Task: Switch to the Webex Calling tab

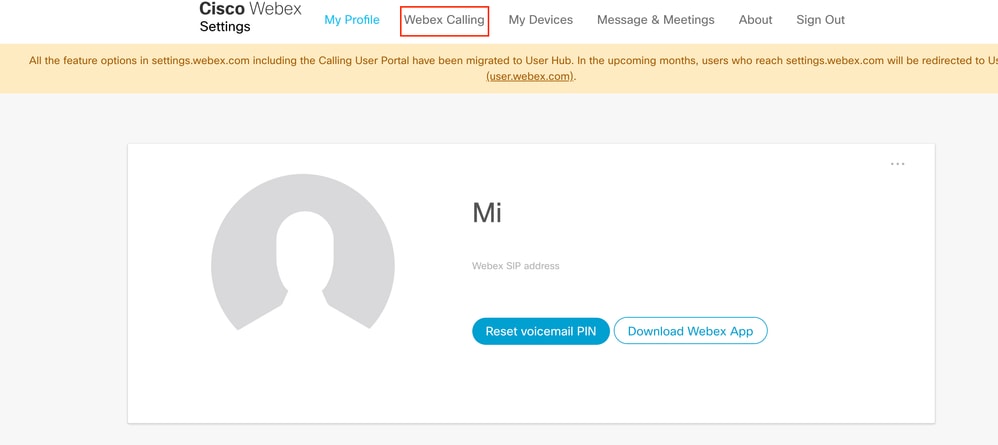Action: point(444,20)
